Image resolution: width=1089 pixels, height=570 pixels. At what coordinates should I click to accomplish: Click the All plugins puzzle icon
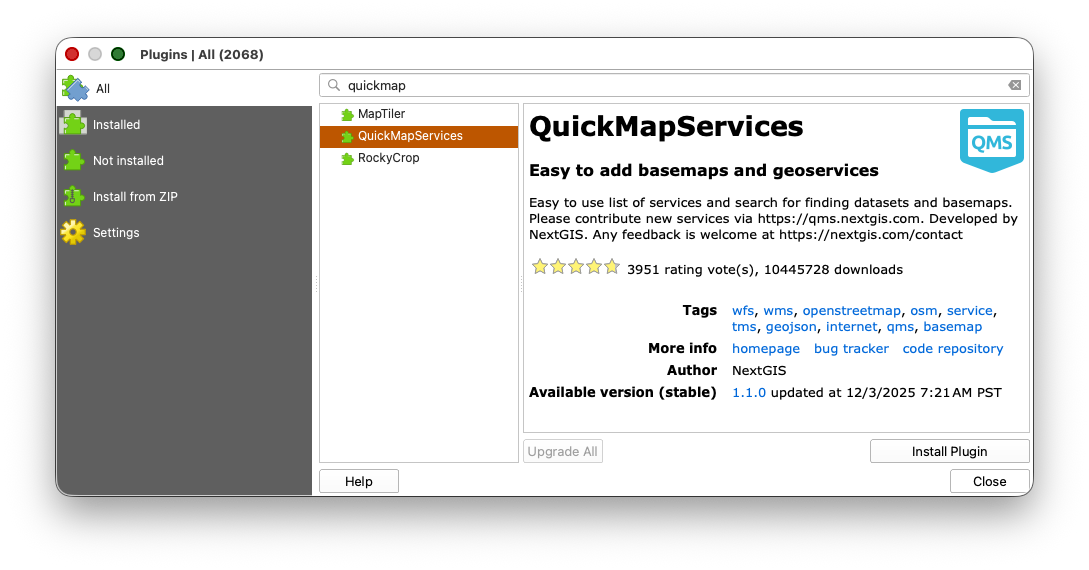click(74, 89)
